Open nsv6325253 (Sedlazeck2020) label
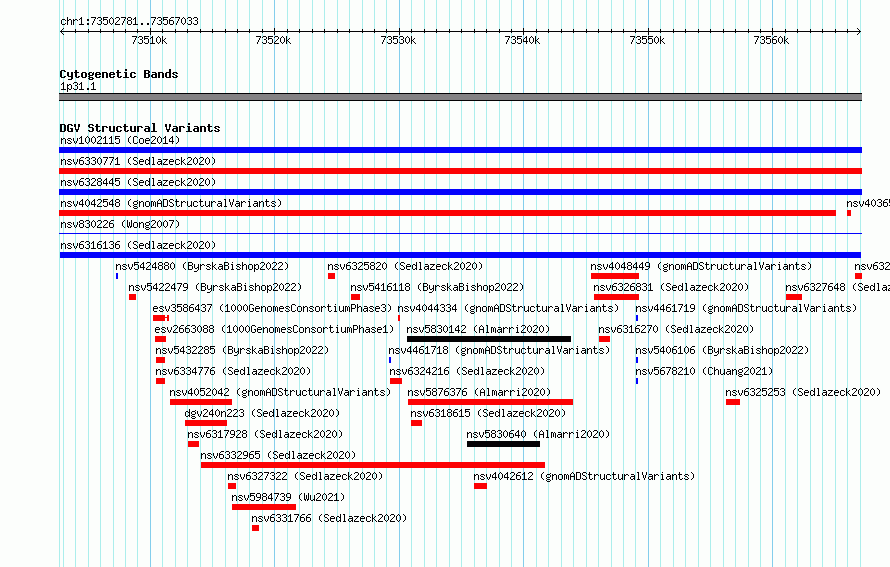 tap(803, 392)
